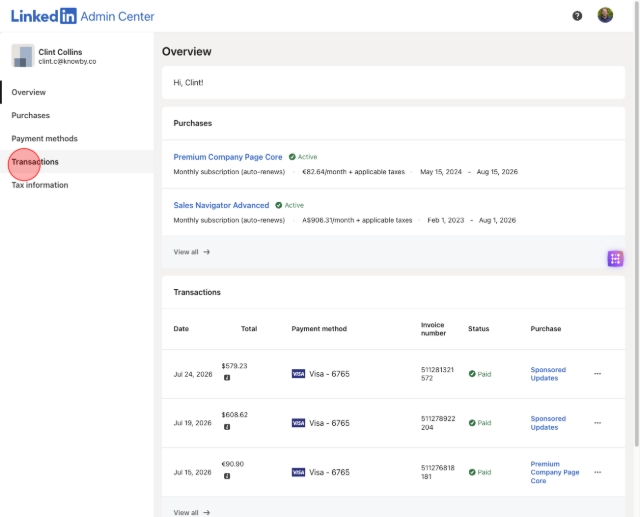The height and width of the screenshot is (517, 640).
Task: Click the LinkedIn Admin Center logo
Action: click(82, 16)
